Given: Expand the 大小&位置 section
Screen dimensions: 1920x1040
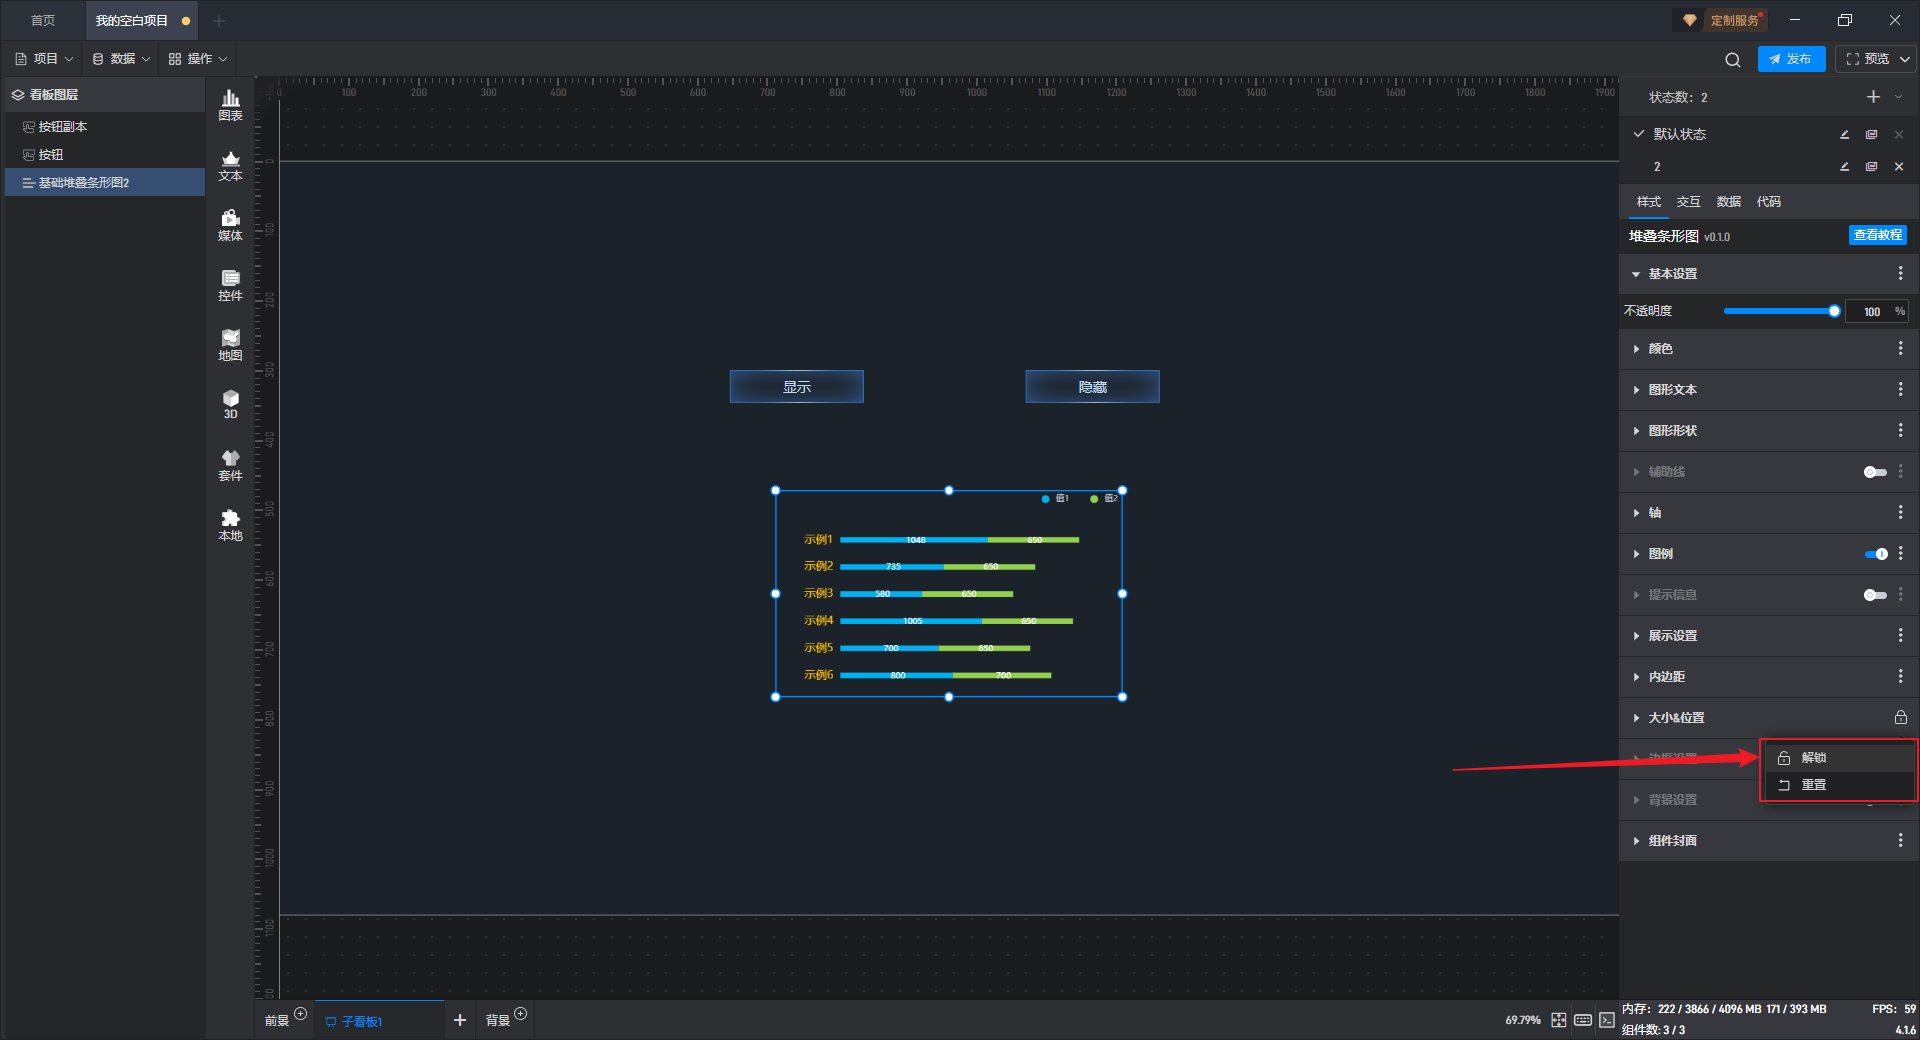Looking at the screenshot, I should pos(1636,718).
